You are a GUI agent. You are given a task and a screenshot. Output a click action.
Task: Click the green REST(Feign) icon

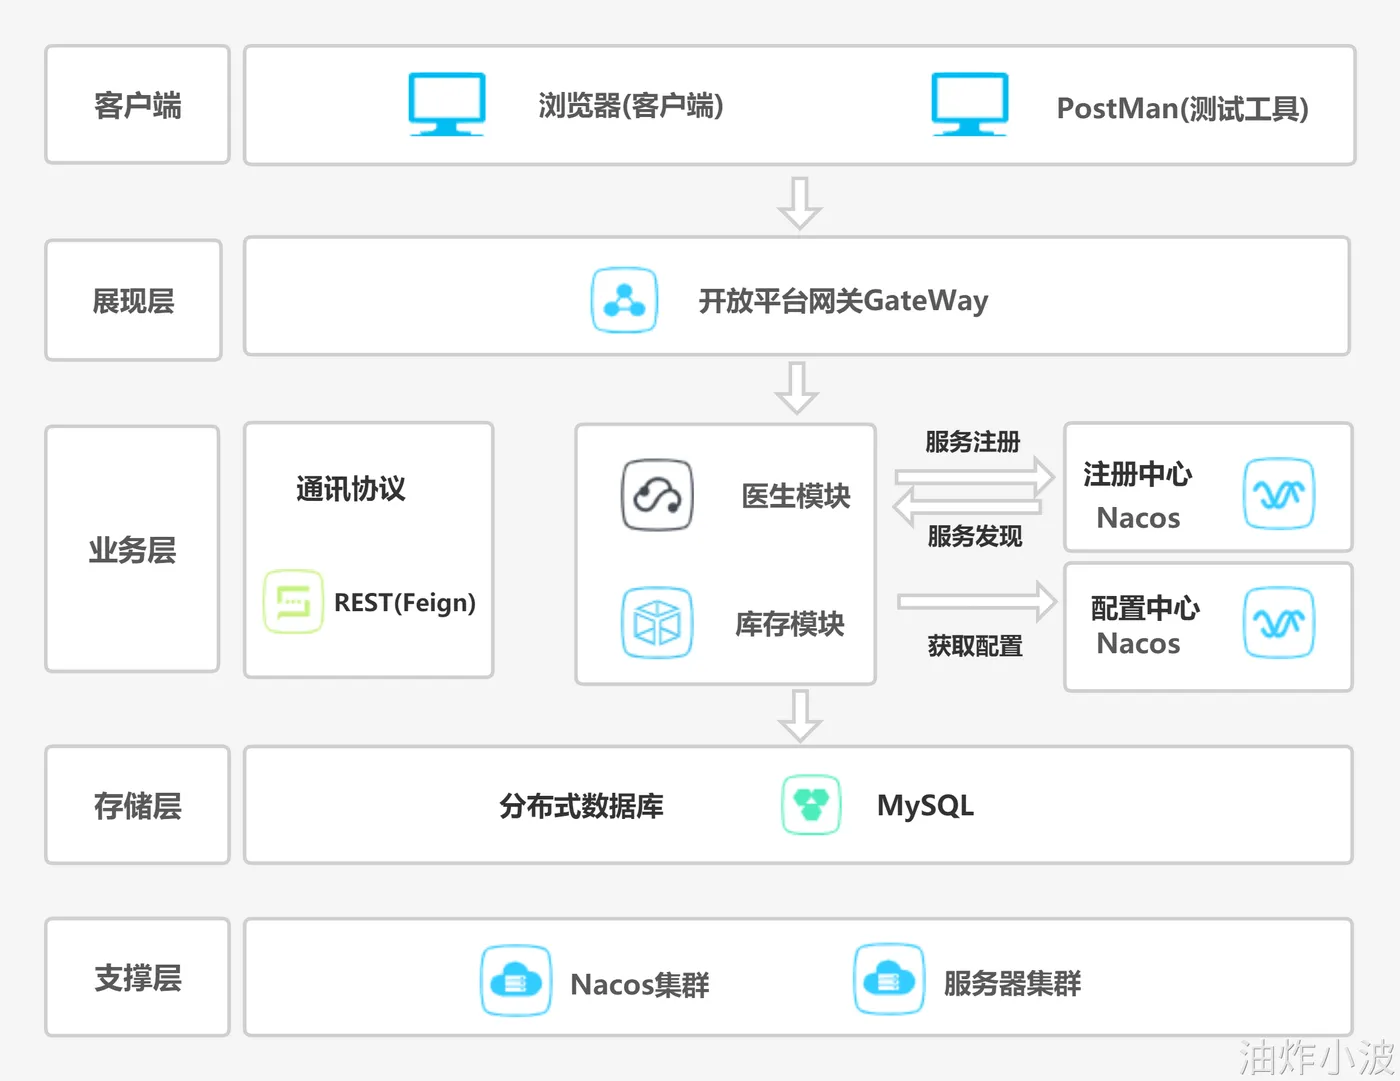tap(293, 601)
